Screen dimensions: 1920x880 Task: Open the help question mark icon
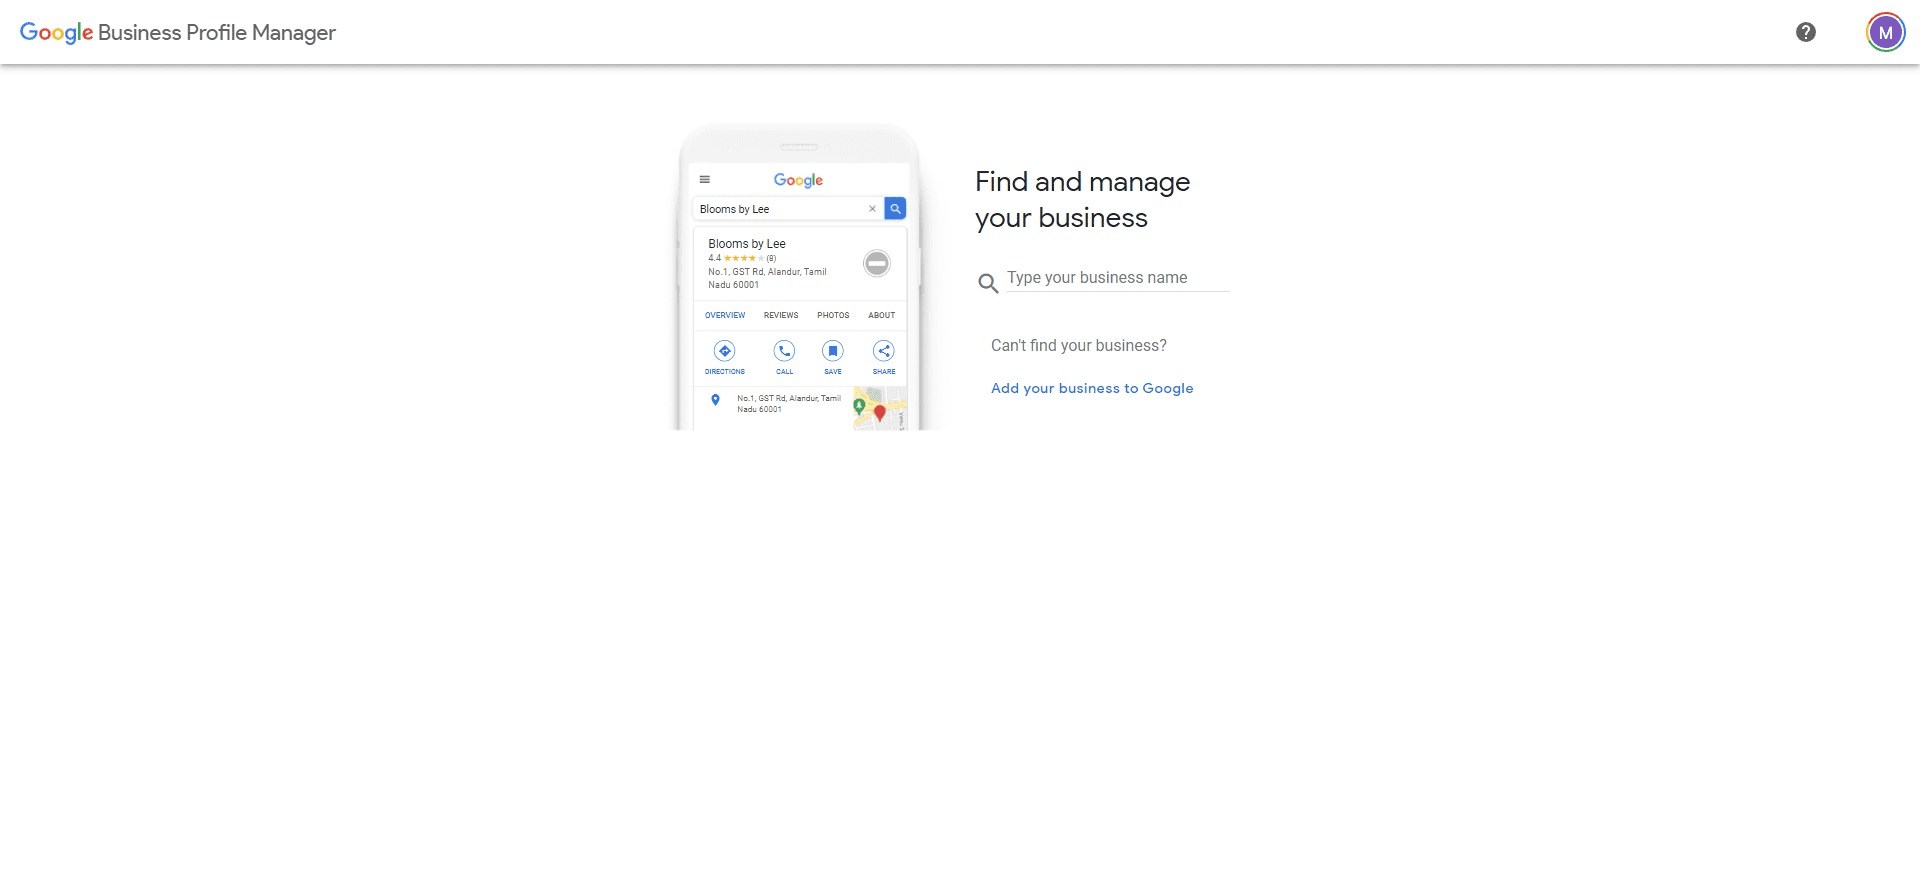coord(1806,32)
